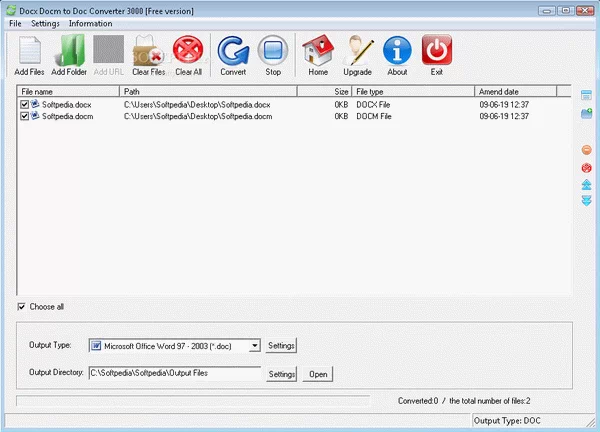Click the orange minus remove icon
This screenshot has width=600, height=432.
click(586, 150)
